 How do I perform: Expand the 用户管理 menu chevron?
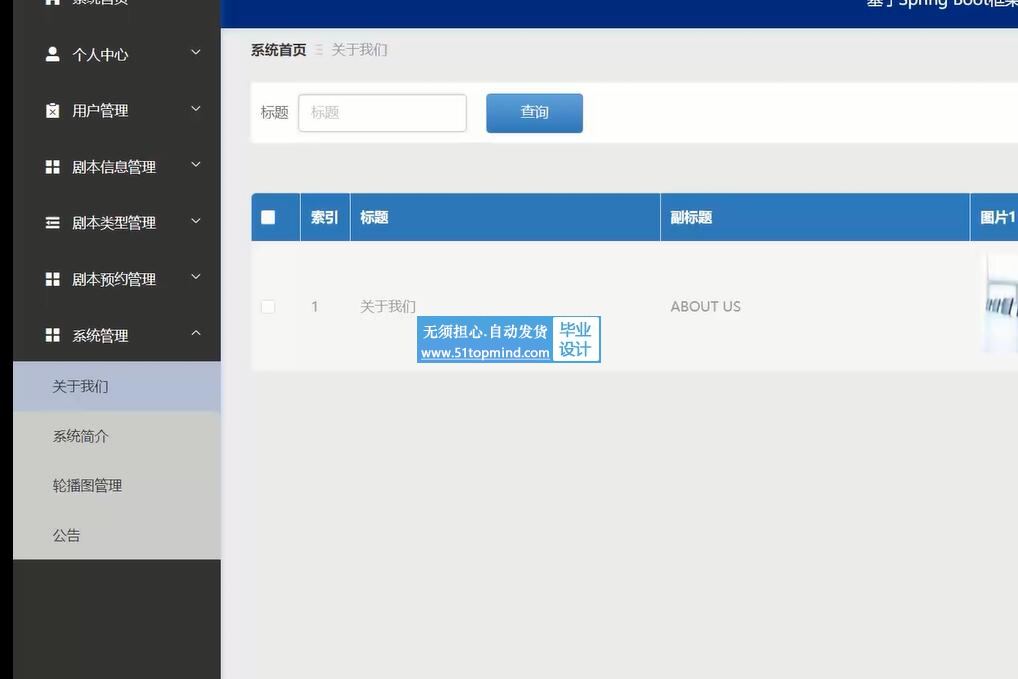(x=195, y=108)
